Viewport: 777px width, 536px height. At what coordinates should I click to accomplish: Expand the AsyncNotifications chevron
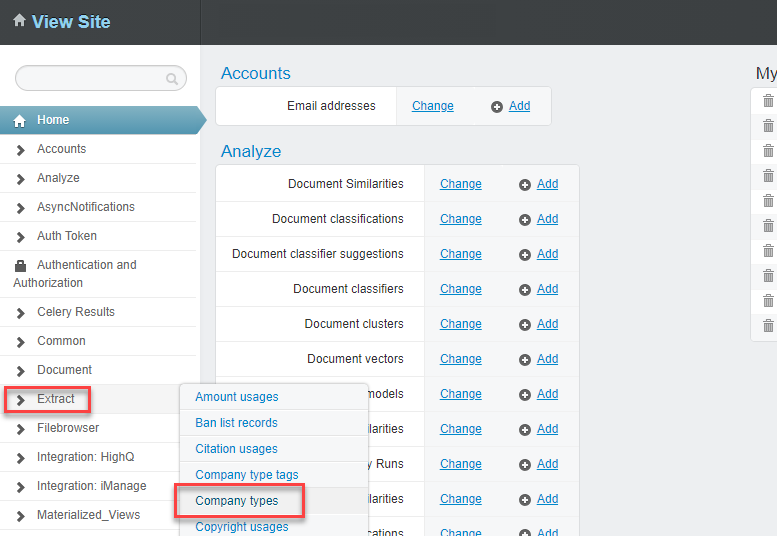click(x=20, y=208)
